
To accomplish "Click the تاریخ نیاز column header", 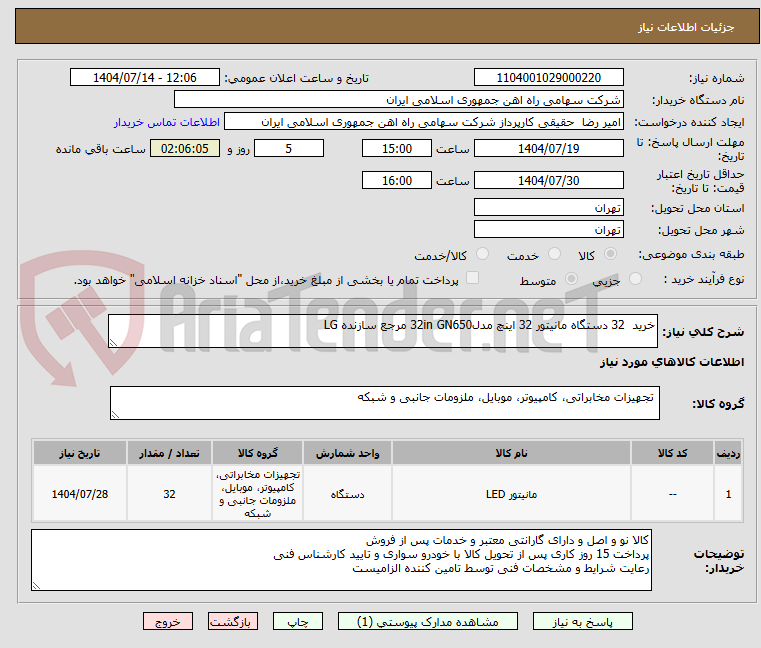I will (80, 453).
